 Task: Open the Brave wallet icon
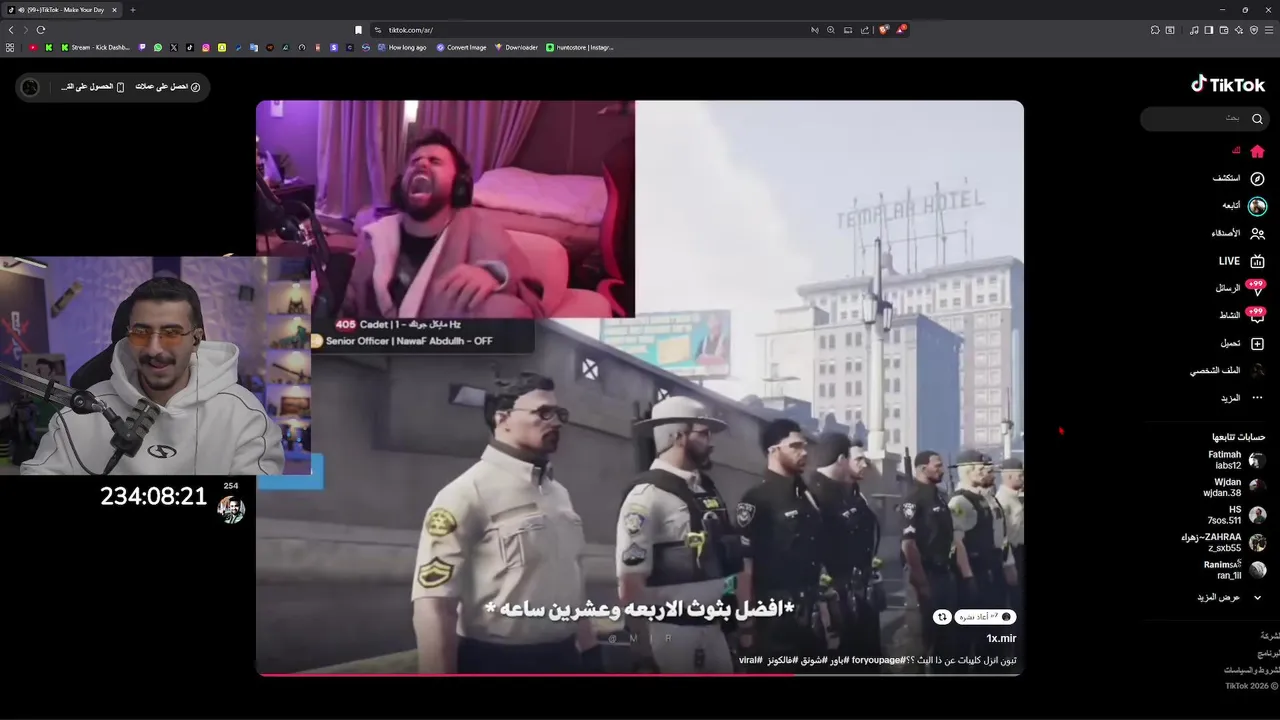tap(1223, 30)
